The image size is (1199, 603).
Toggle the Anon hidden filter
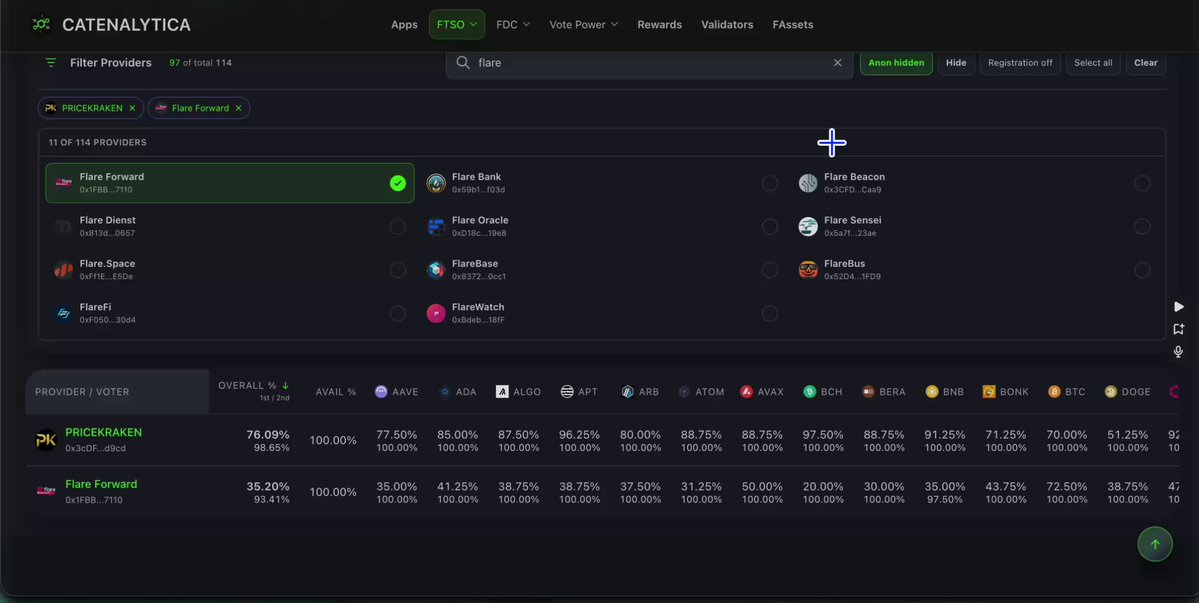[896, 63]
